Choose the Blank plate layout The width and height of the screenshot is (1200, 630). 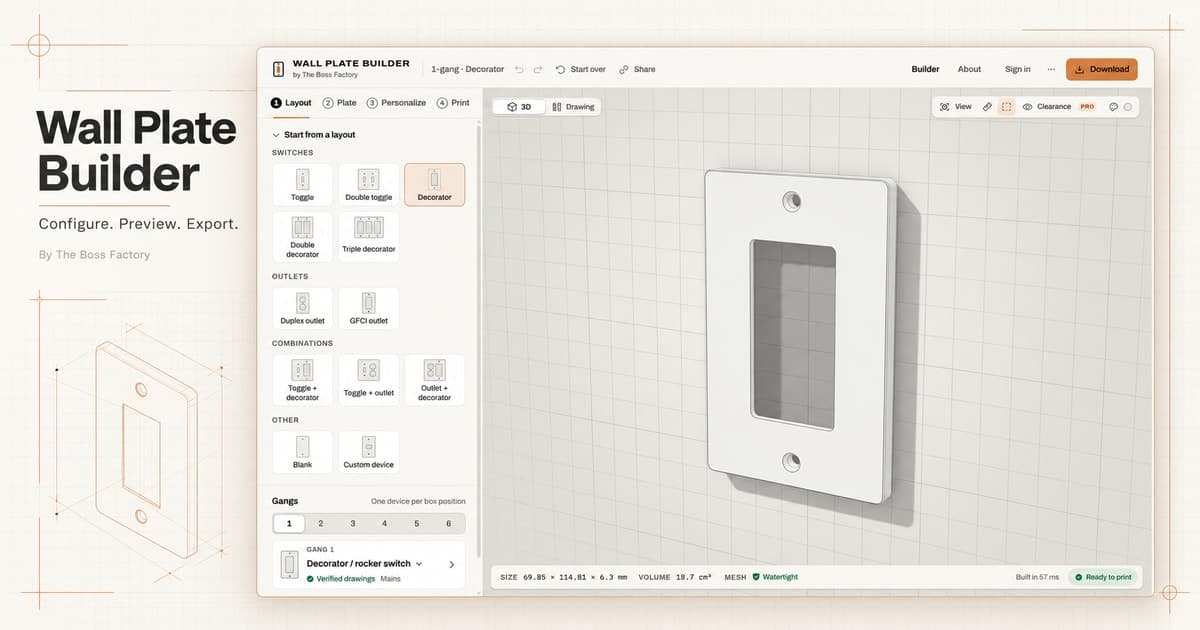coord(302,452)
